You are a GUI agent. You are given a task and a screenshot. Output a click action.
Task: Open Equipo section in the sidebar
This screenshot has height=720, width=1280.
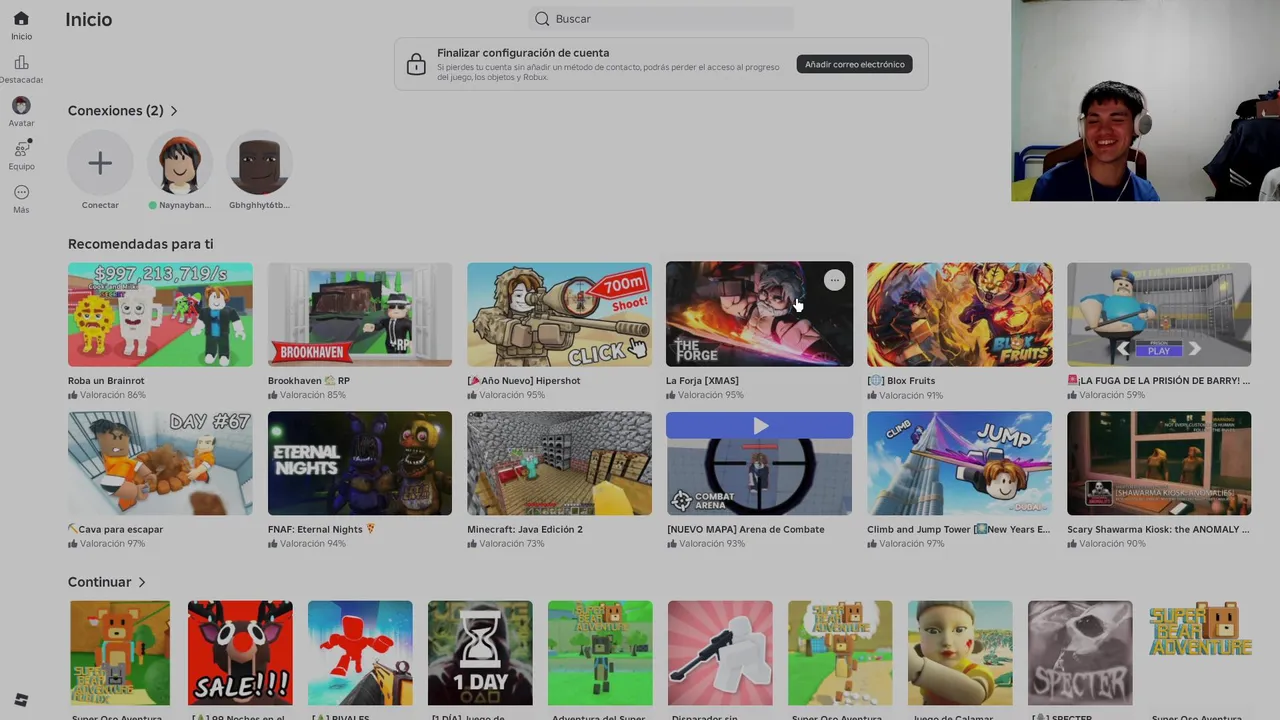[21, 149]
